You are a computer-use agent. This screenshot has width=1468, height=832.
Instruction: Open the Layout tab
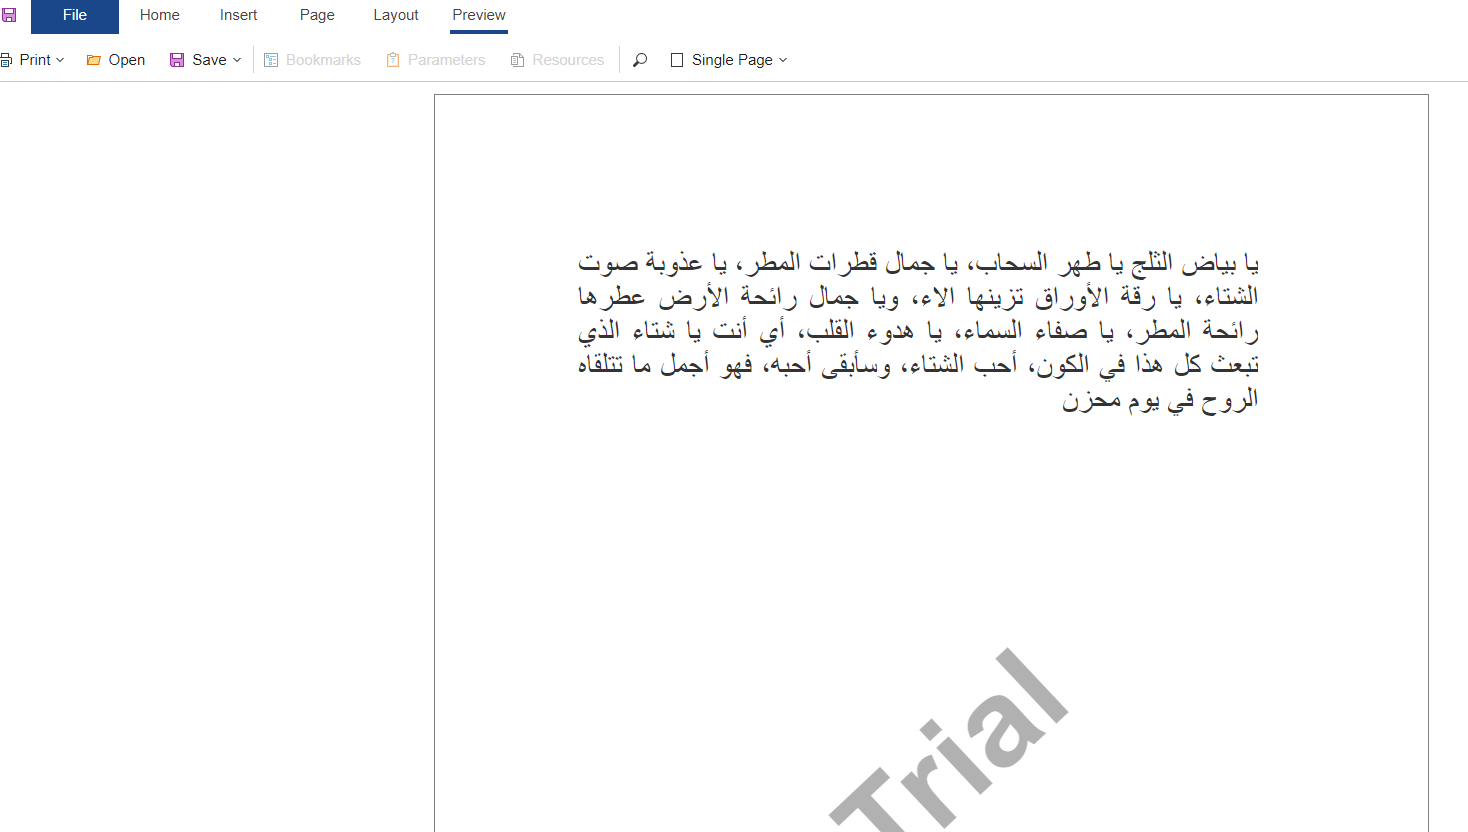click(x=396, y=15)
